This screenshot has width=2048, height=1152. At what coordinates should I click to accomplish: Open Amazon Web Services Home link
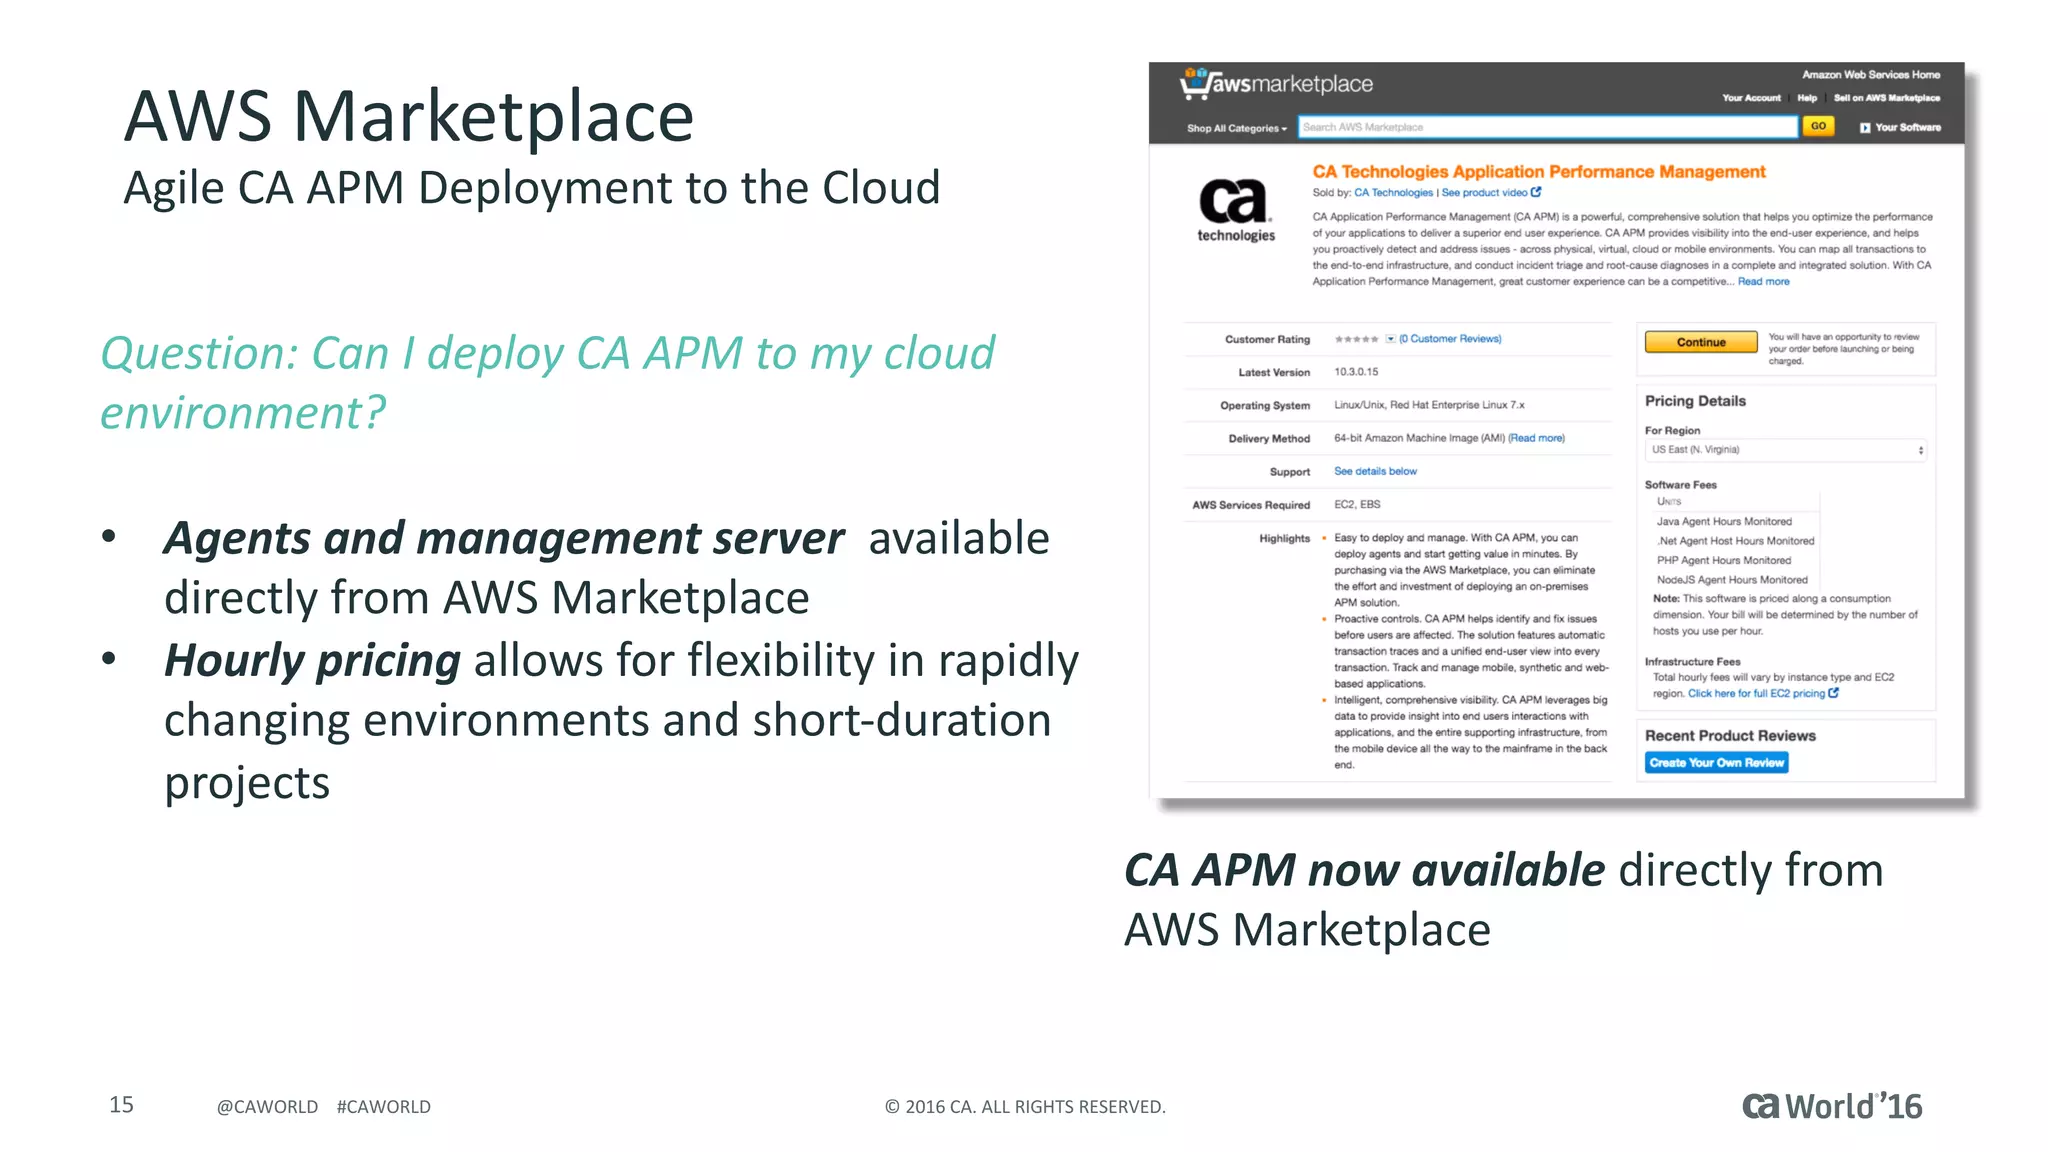pyautogui.click(x=1871, y=75)
